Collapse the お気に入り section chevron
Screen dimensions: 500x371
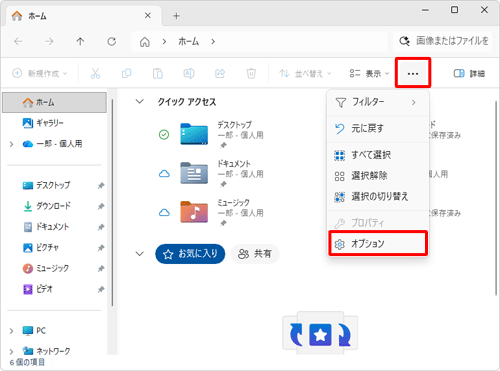point(140,254)
